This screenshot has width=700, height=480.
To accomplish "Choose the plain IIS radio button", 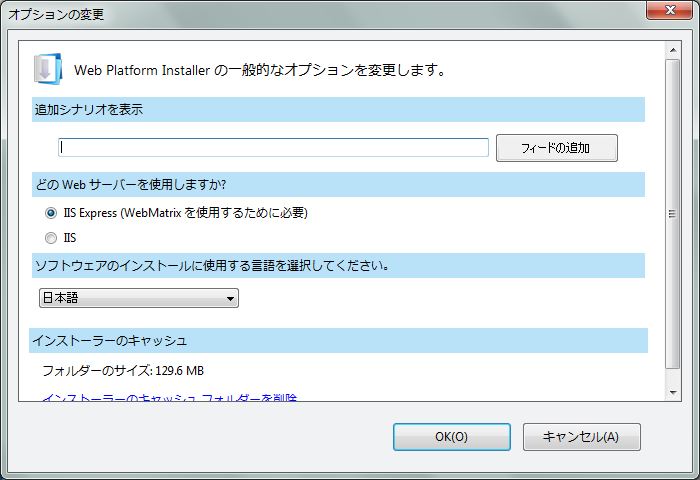I will click(51, 238).
